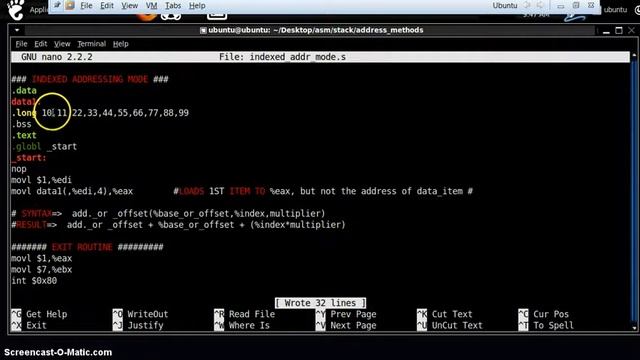Viewport: 640px width, 360px height.
Task: Open the VM toolbar Help menu
Action: tap(197, 6)
